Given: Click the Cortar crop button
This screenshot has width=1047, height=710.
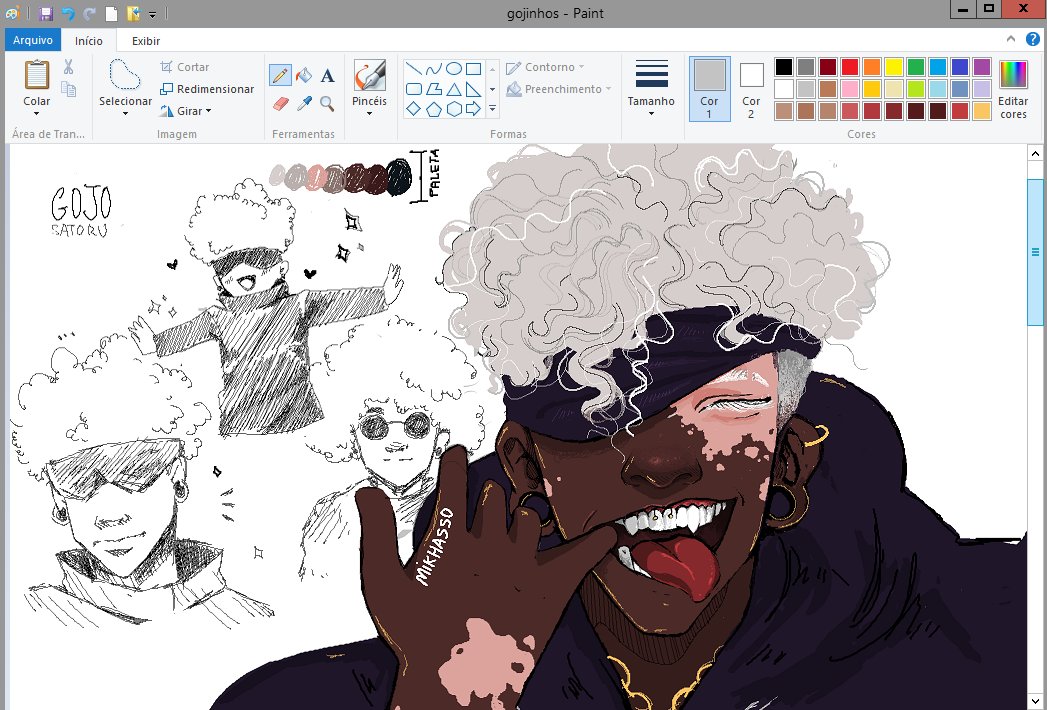Looking at the screenshot, I should (185, 67).
